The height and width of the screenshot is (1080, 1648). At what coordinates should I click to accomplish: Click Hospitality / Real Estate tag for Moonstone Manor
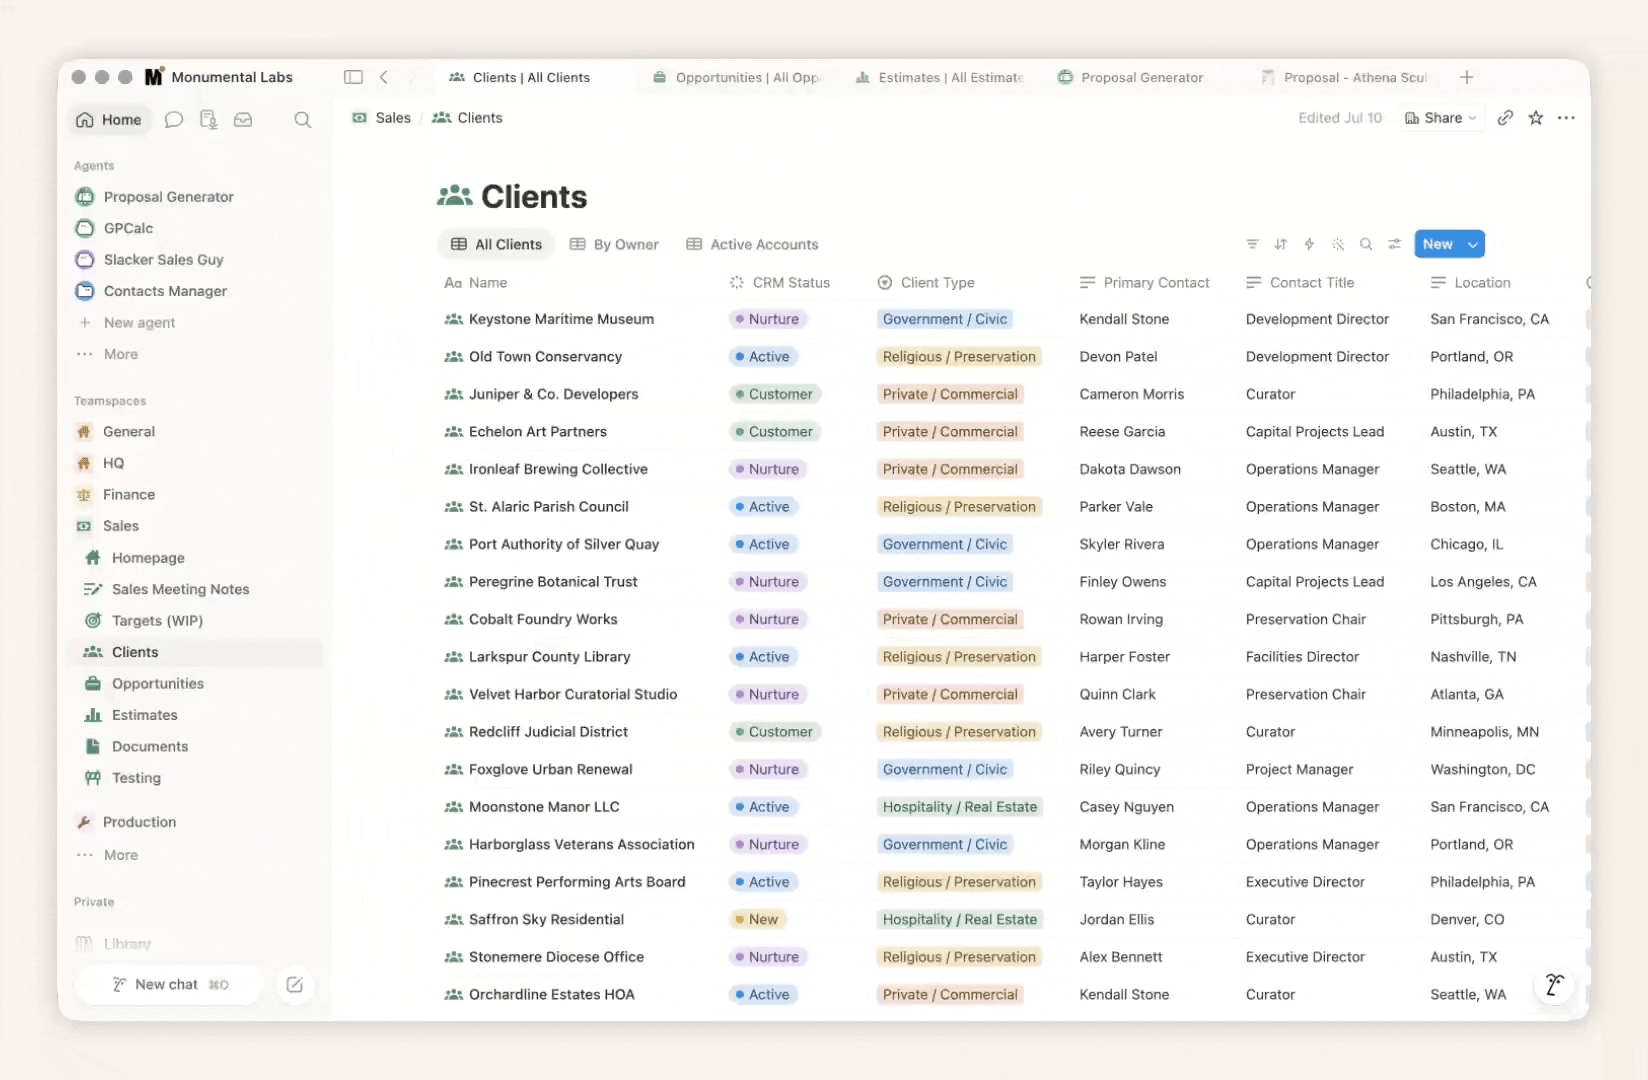[x=959, y=807]
